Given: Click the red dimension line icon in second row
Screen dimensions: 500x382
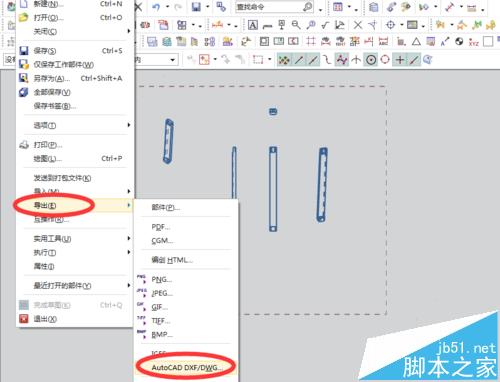Looking at the screenshot, I should click(217, 25).
